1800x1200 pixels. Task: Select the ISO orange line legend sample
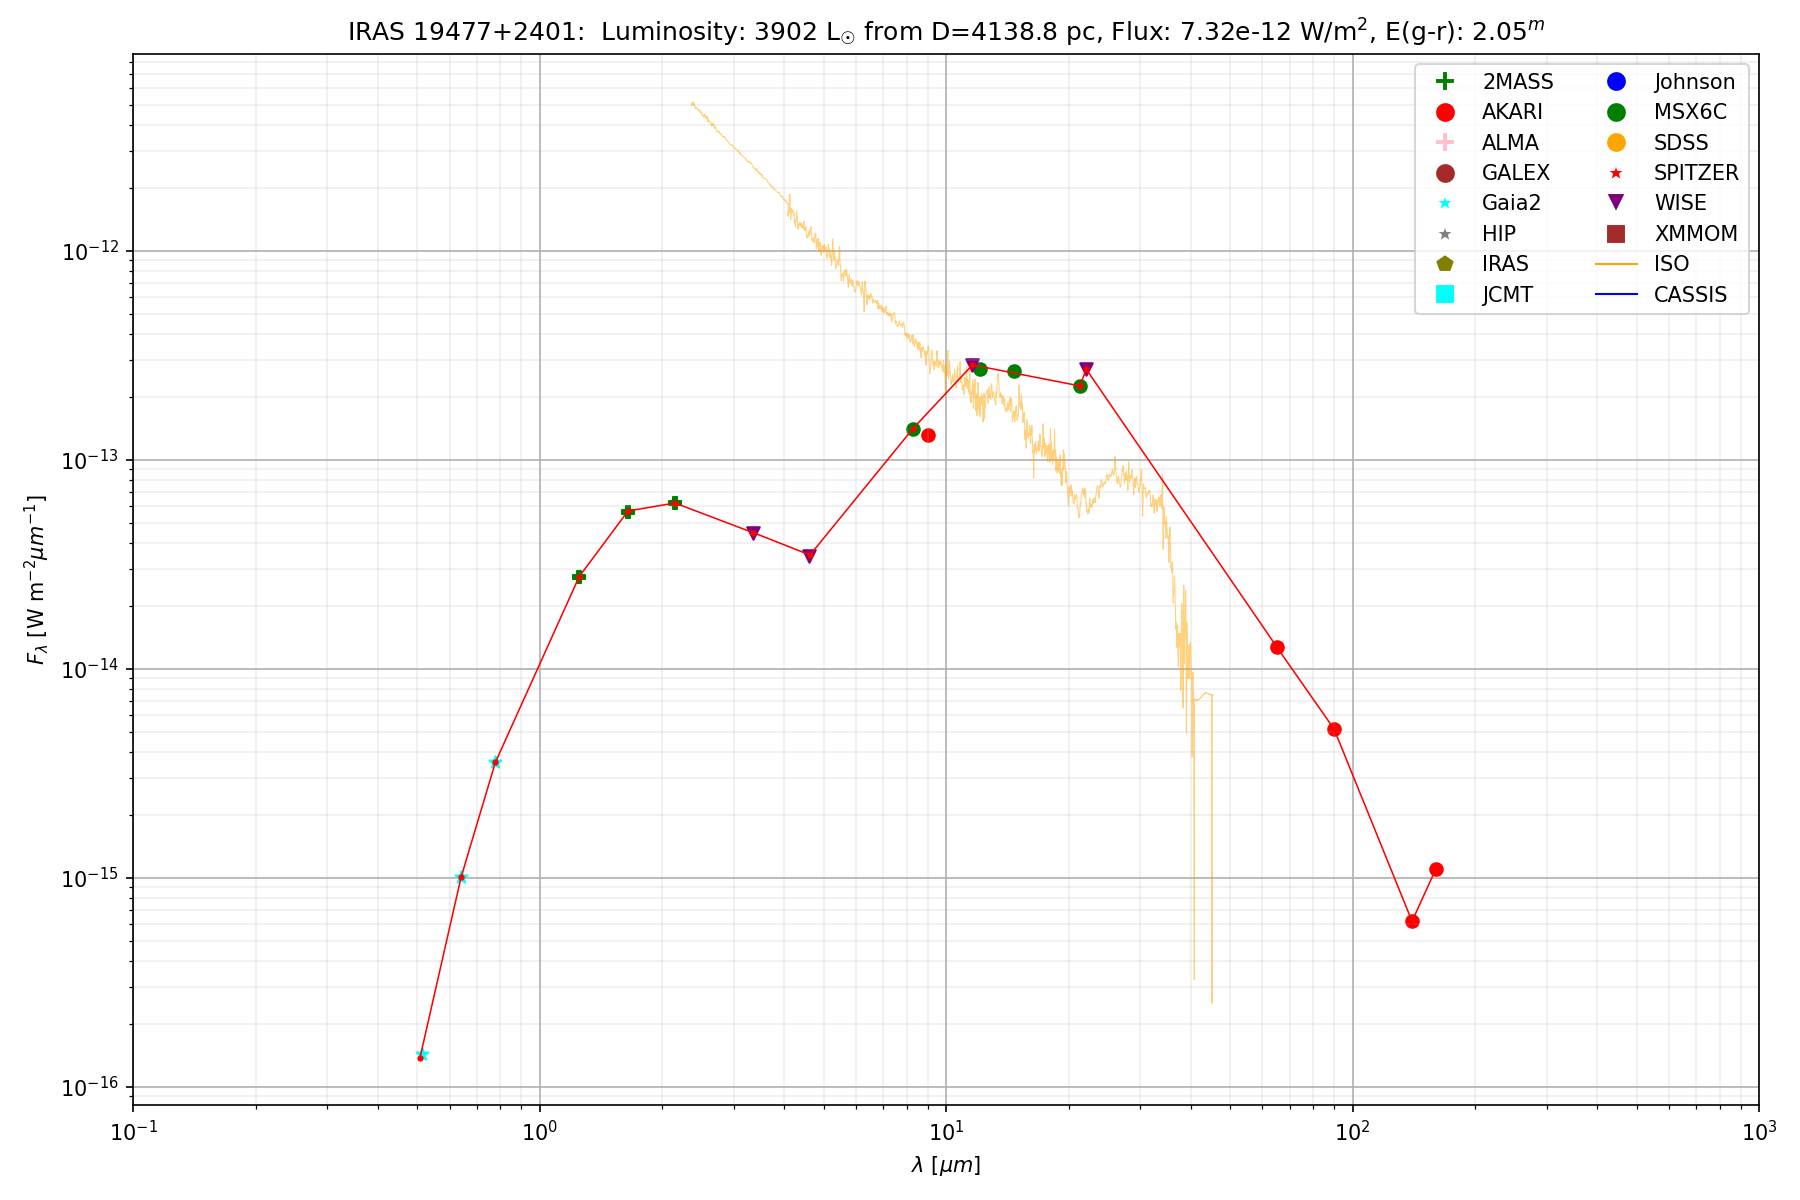[x=1616, y=264]
